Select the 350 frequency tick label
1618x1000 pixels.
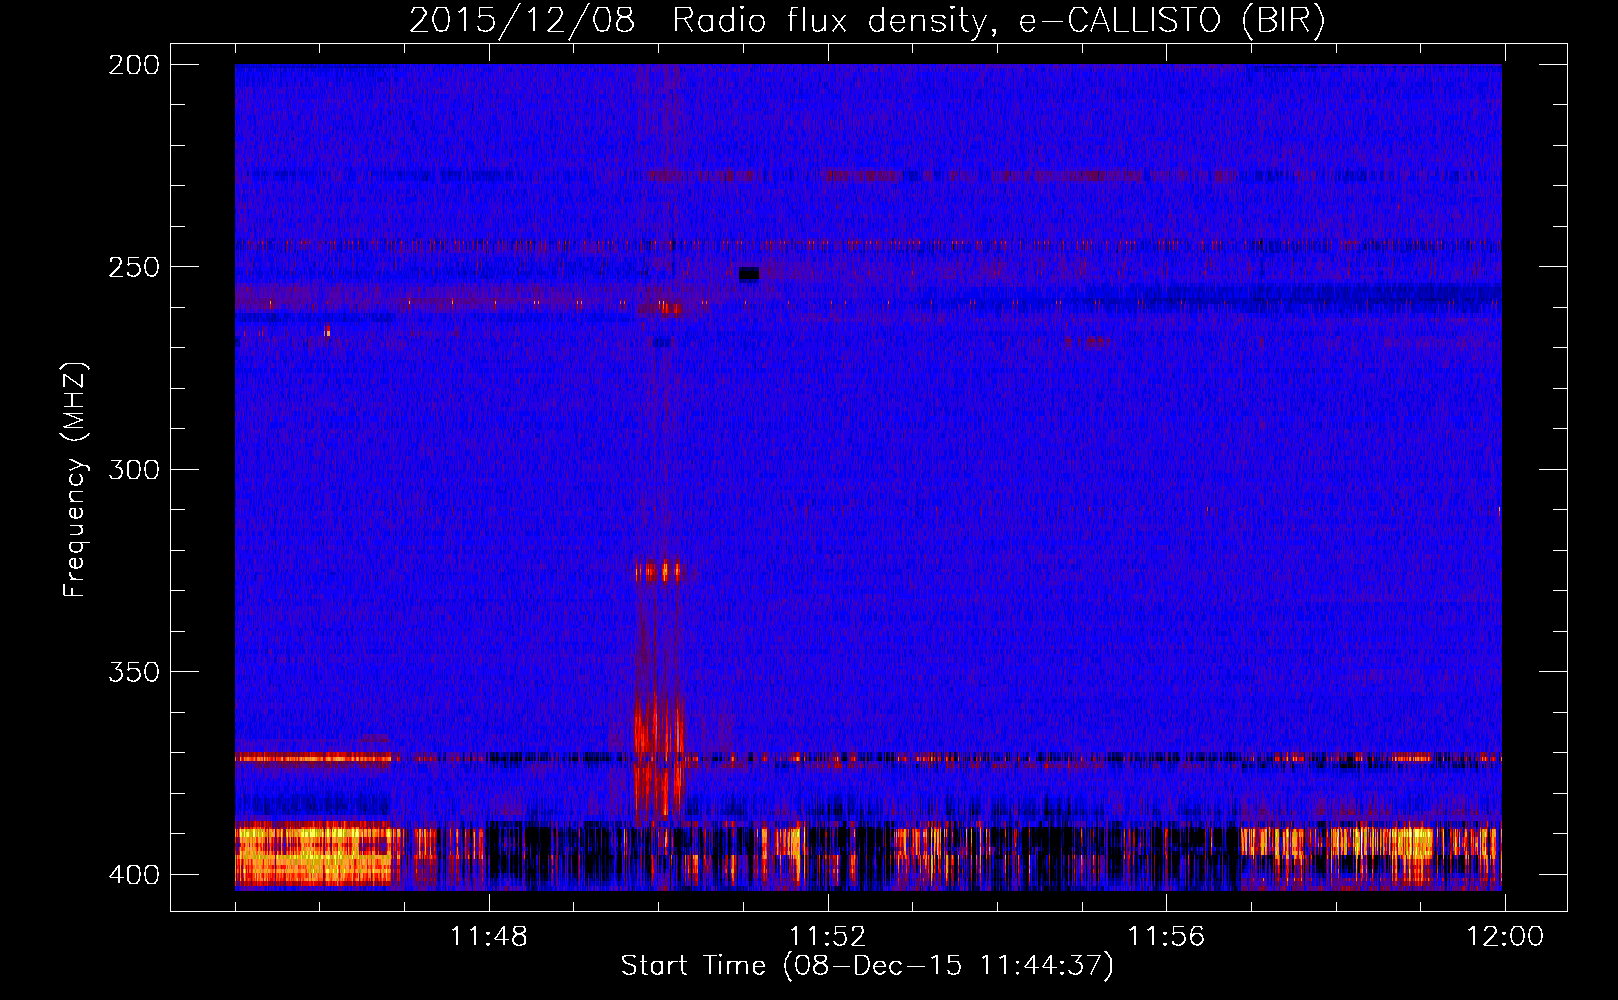click(134, 672)
